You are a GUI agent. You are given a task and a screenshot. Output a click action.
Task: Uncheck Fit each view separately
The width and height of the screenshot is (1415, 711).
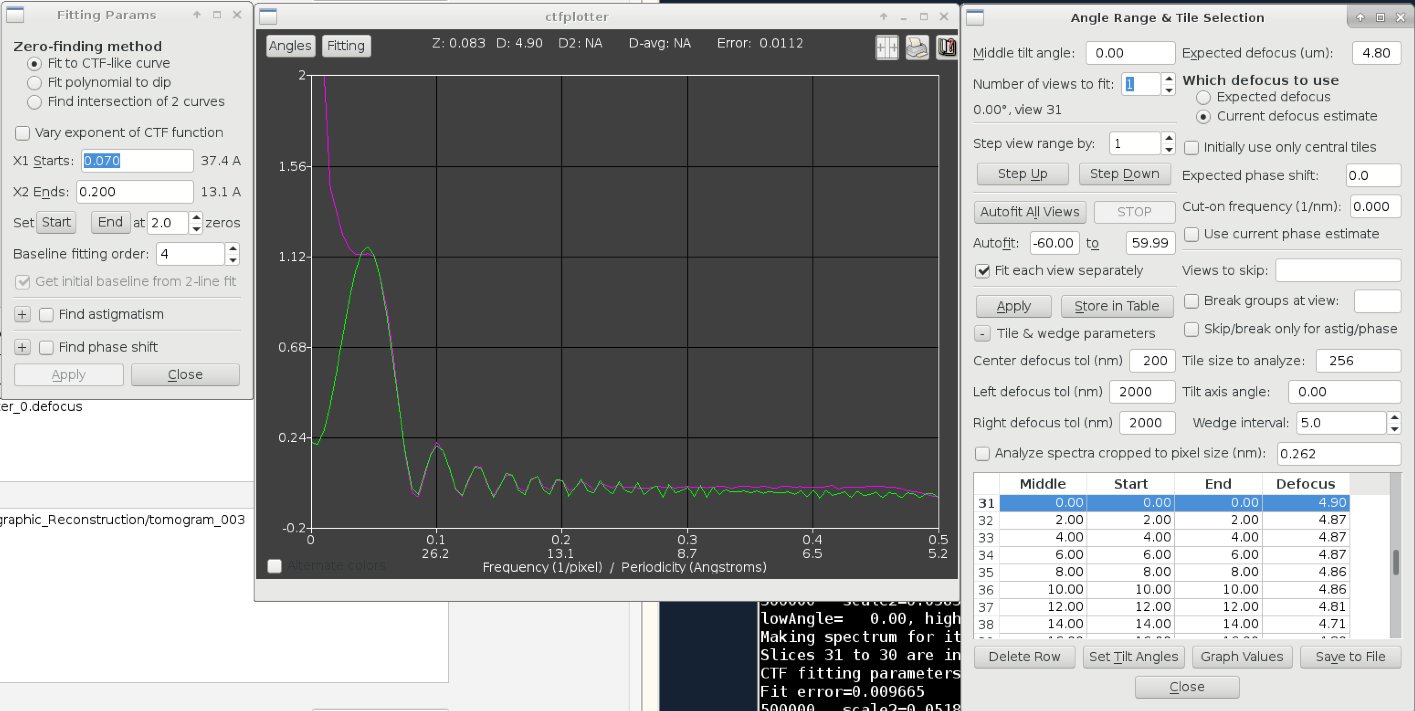[984, 271]
